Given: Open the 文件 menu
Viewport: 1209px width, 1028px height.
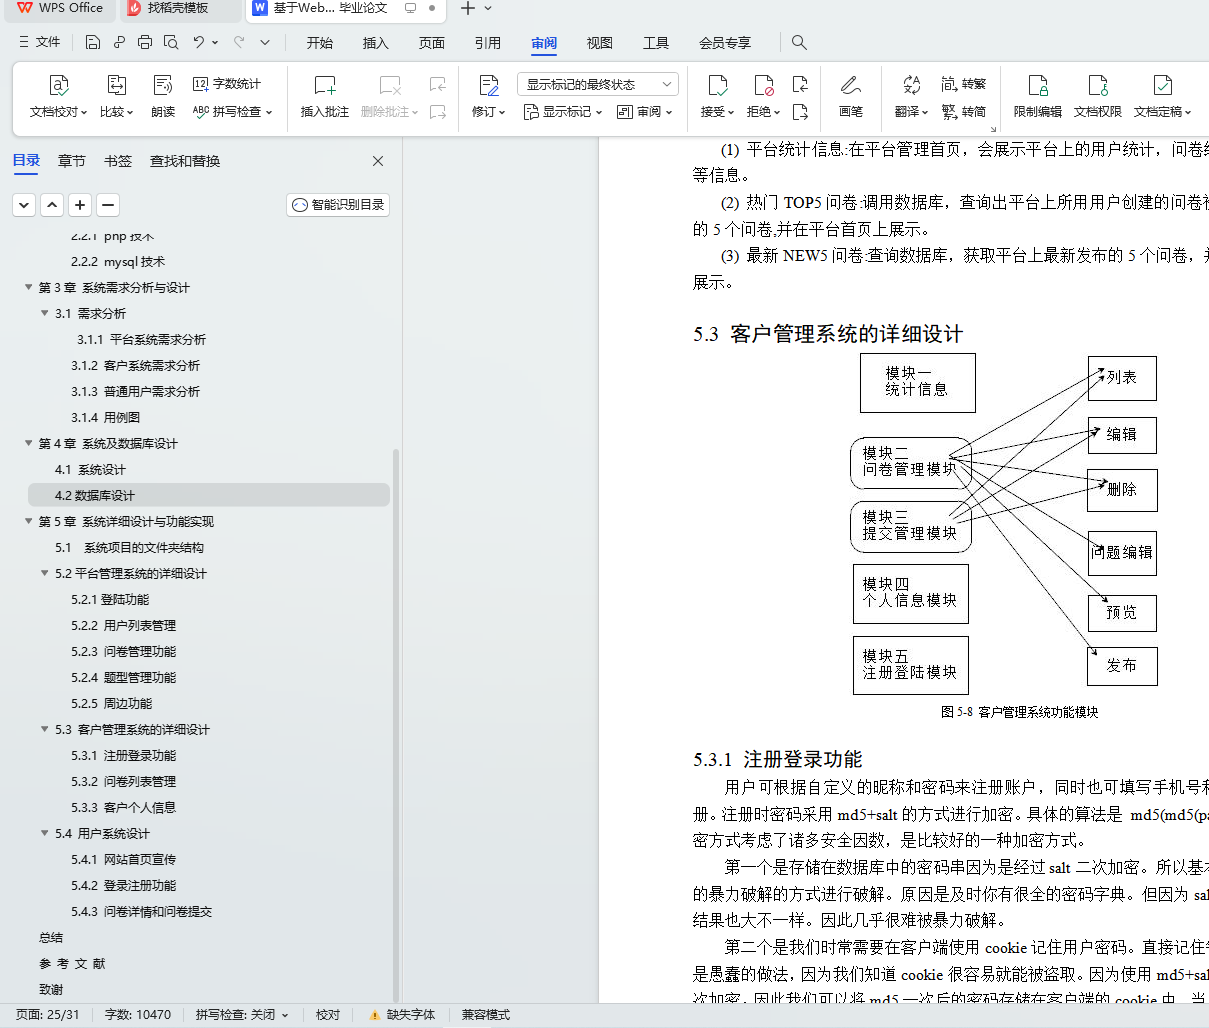Looking at the screenshot, I should [x=40, y=42].
